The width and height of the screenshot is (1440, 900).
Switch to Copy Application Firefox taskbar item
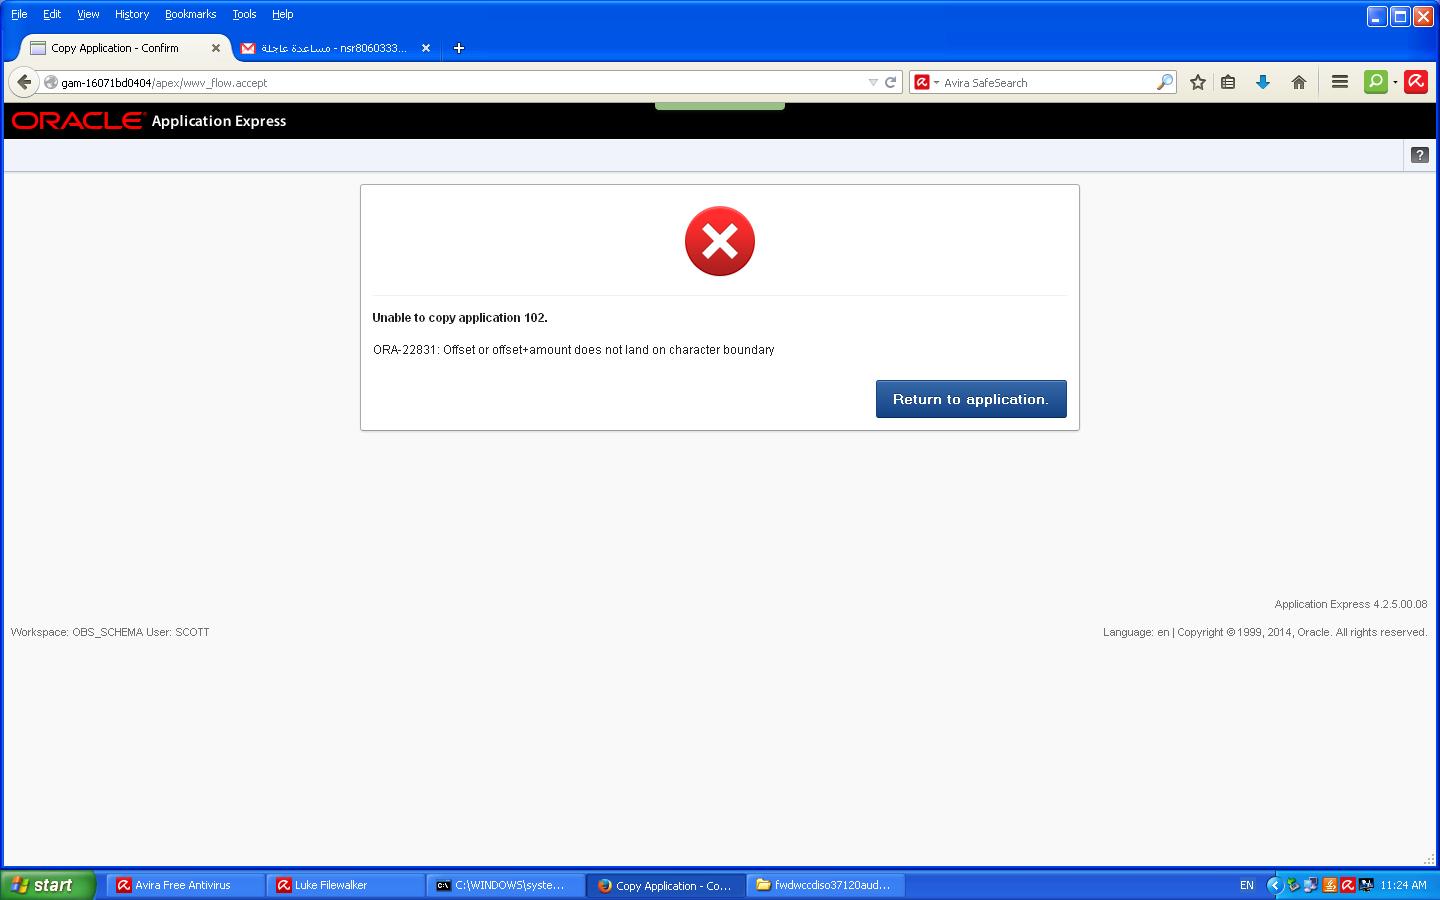(x=665, y=885)
